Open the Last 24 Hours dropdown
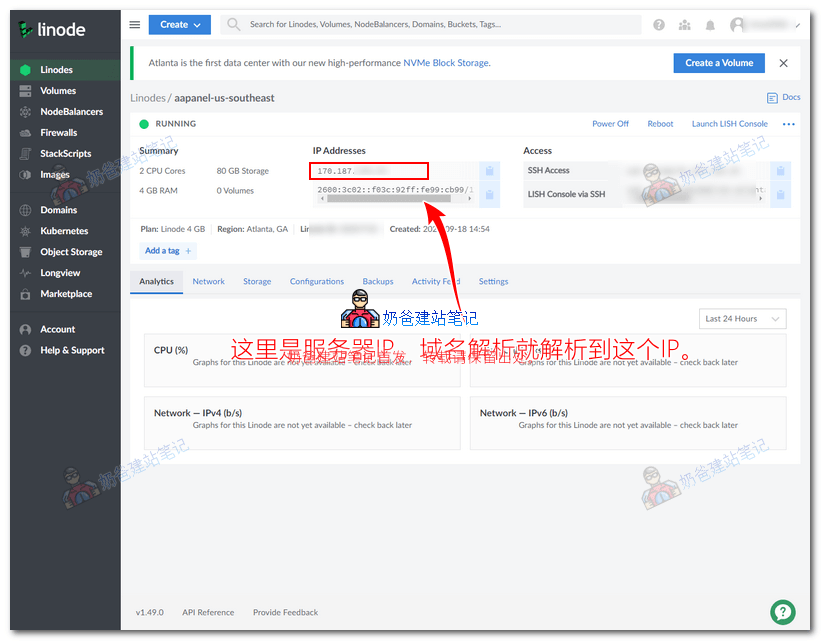Viewport: 821px width, 641px height. (x=742, y=319)
